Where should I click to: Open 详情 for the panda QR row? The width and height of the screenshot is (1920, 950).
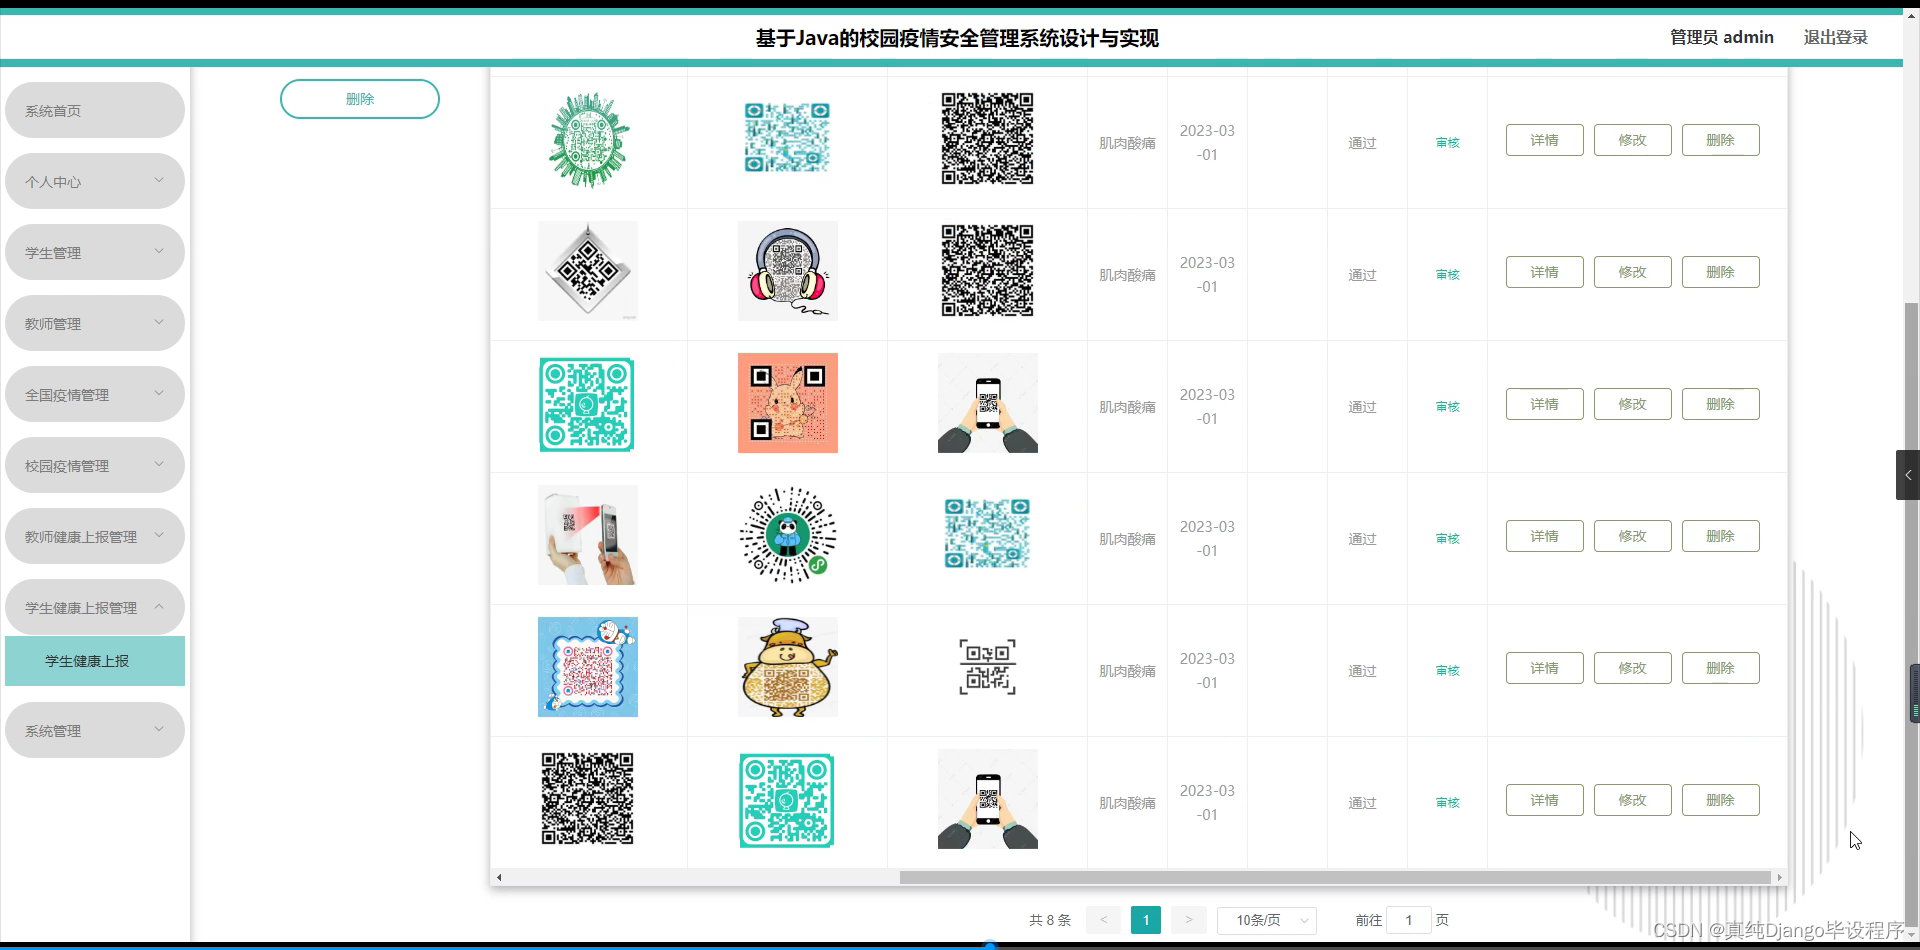point(1545,536)
